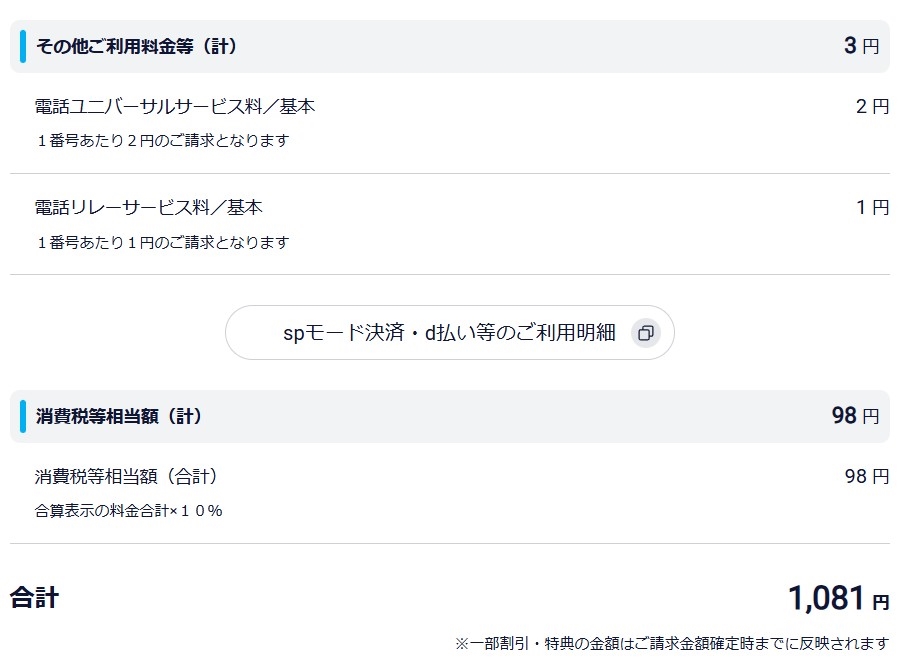Open spモード決済・d払い等のご利用明細 button
Screen dimensions: 921x667
pyautogui.click(x=449, y=333)
